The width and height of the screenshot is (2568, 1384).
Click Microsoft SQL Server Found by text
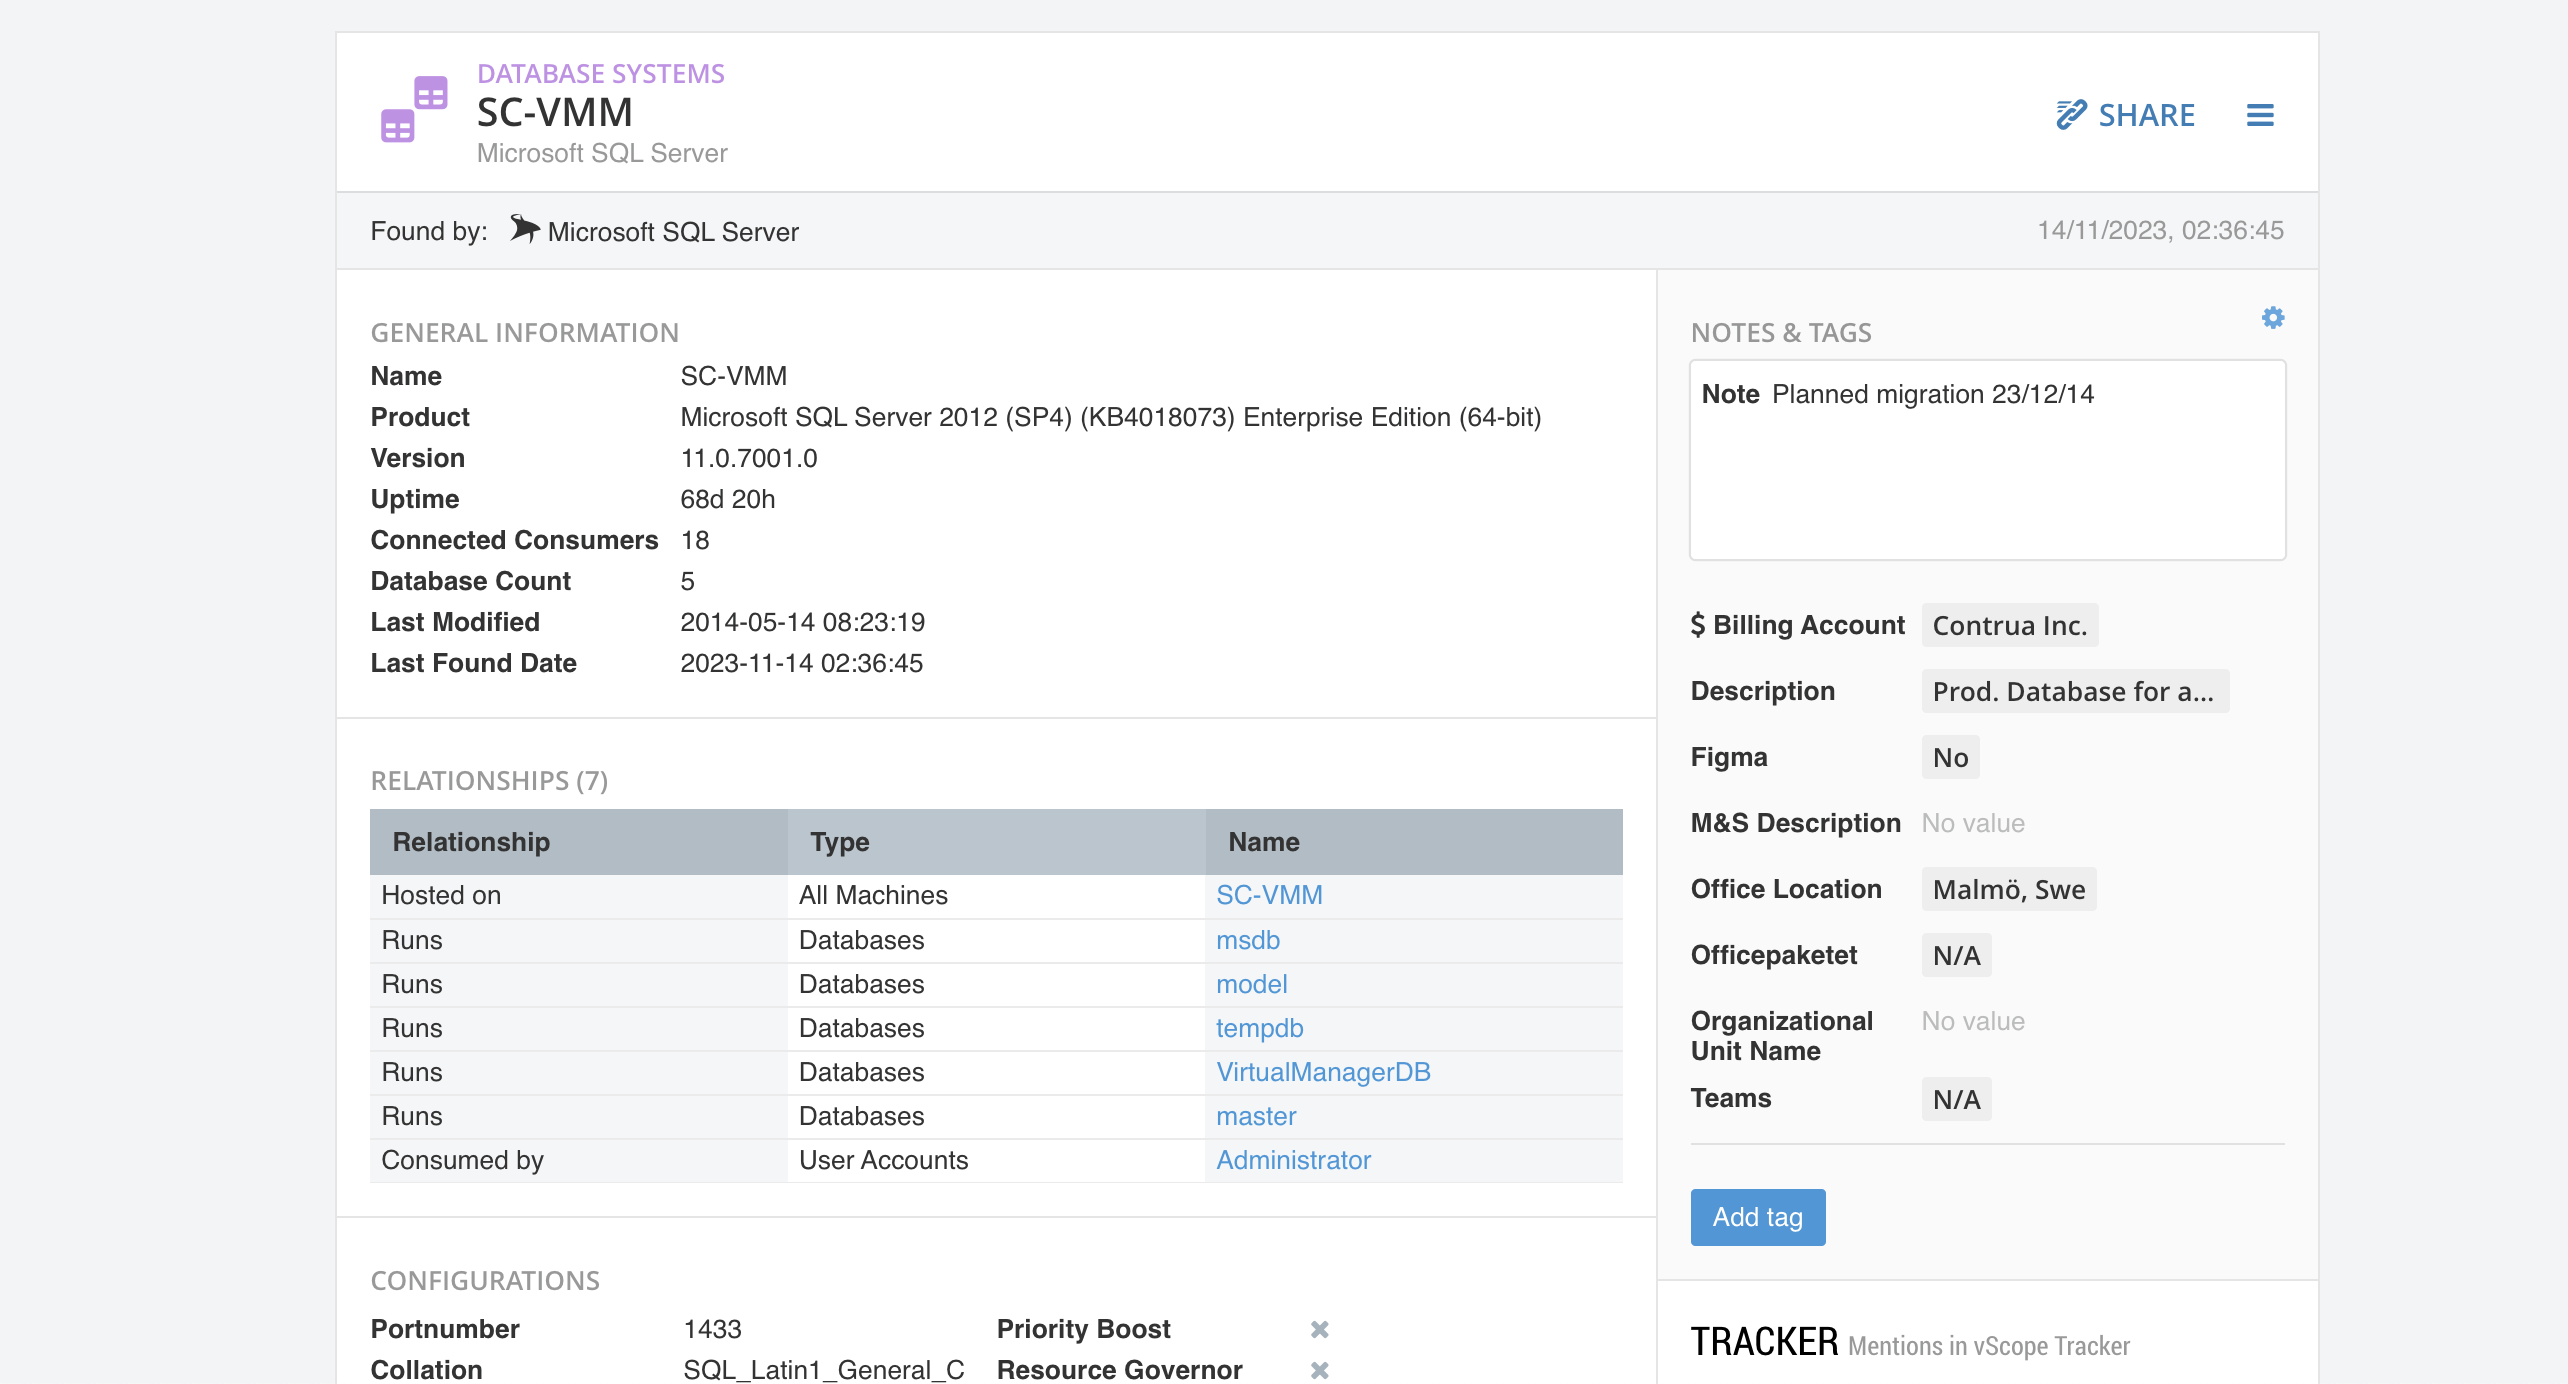click(x=673, y=232)
